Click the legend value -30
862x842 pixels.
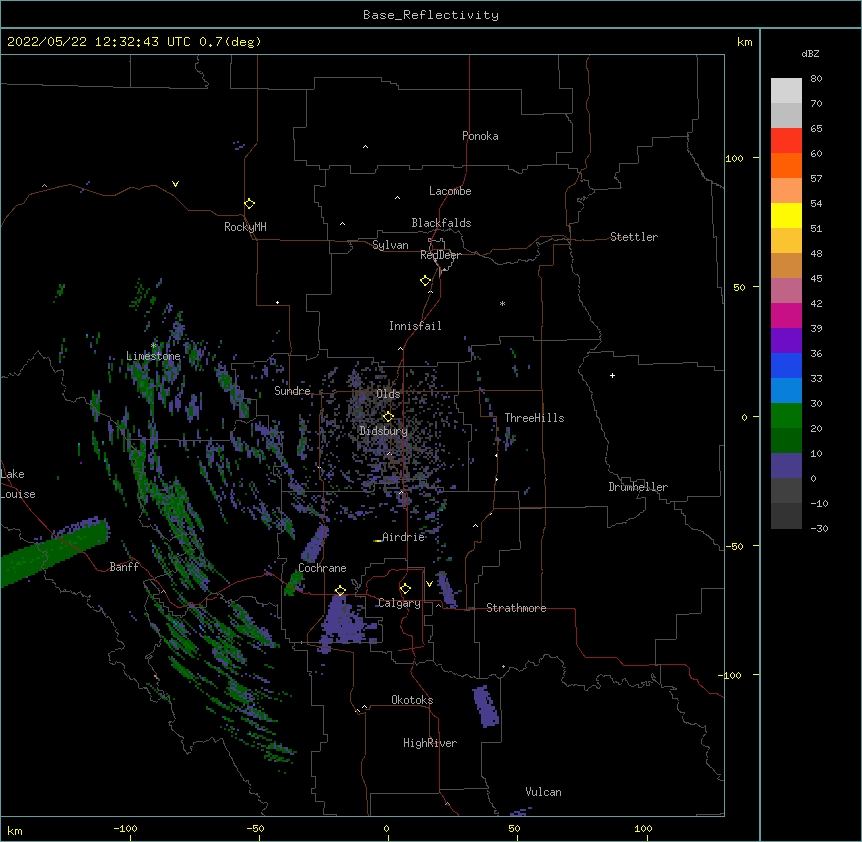819,528
